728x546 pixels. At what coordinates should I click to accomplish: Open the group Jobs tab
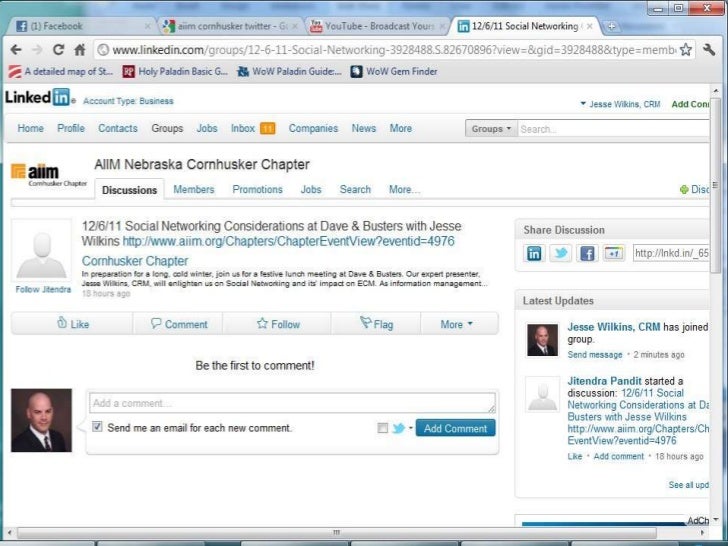[311, 189]
